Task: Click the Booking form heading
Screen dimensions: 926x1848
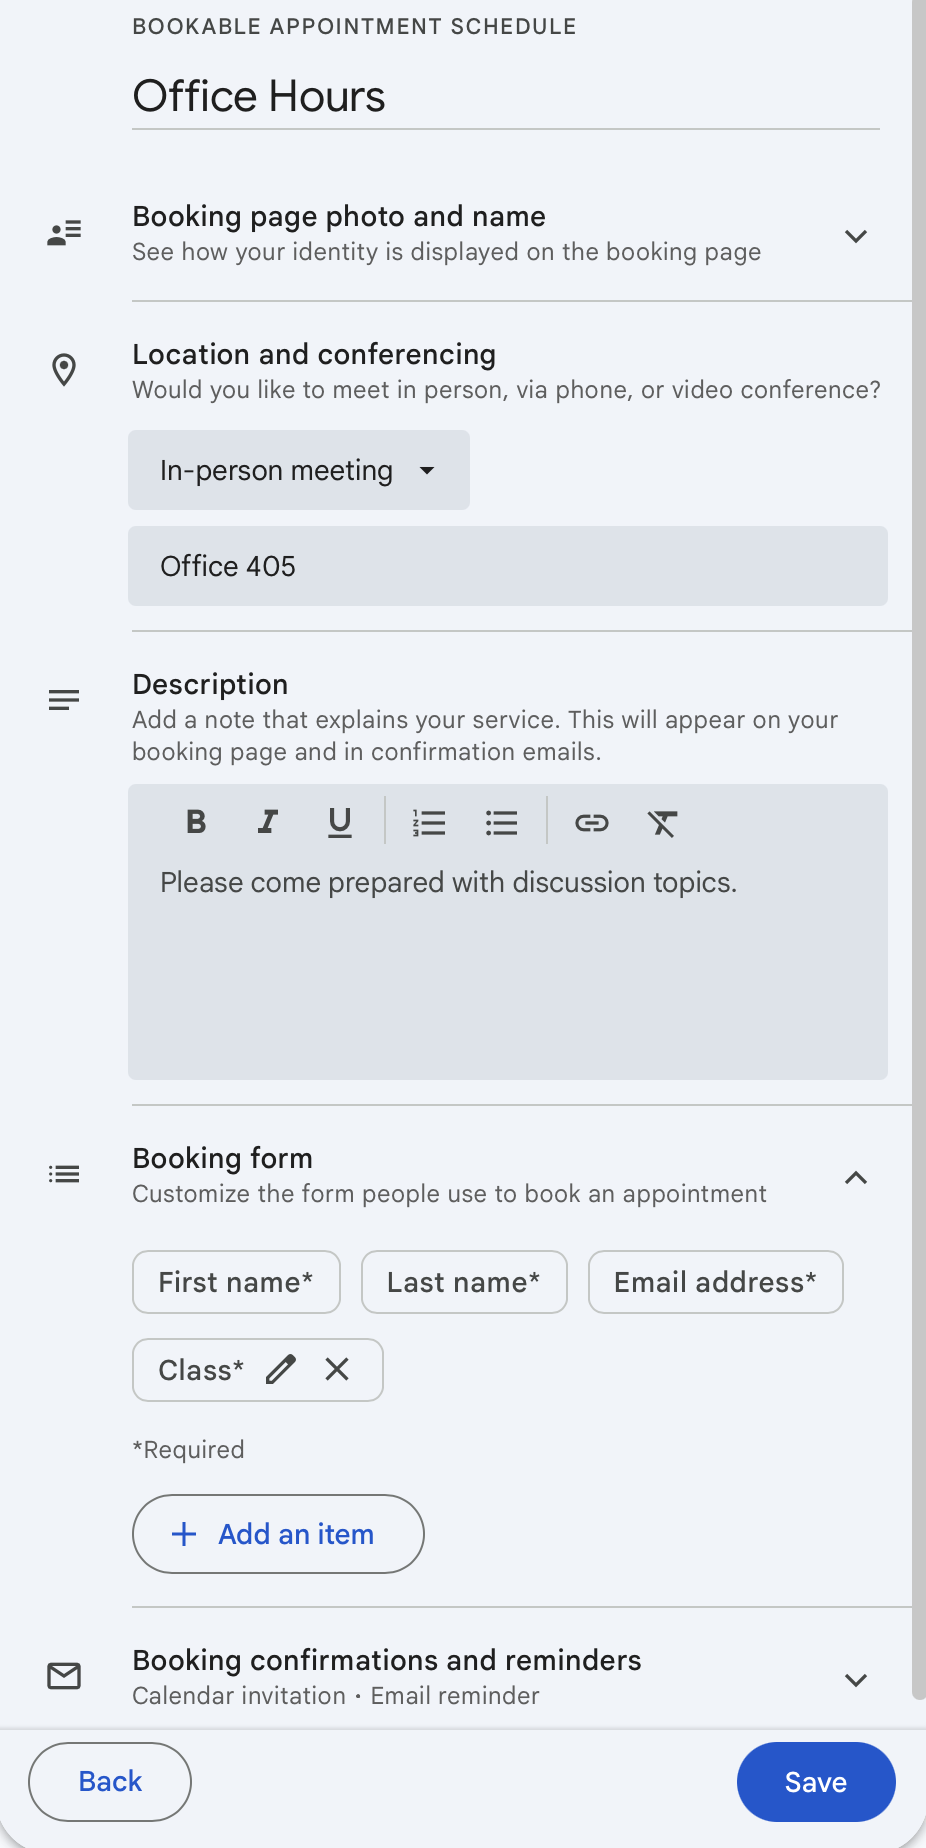Action: pyautogui.click(x=223, y=1158)
